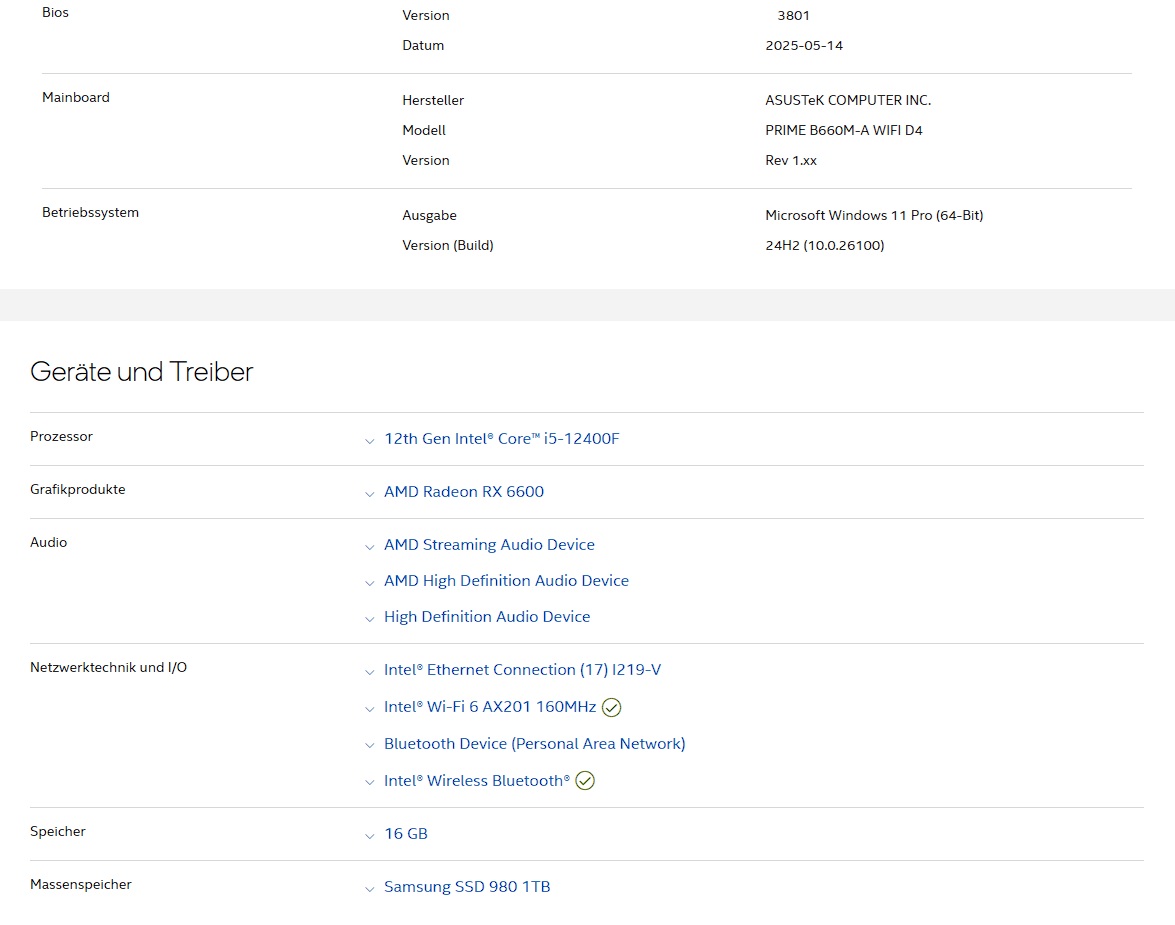Expand the AMD High Definition Audio Device chevron
This screenshot has width=1175, height=925.
click(x=369, y=583)
